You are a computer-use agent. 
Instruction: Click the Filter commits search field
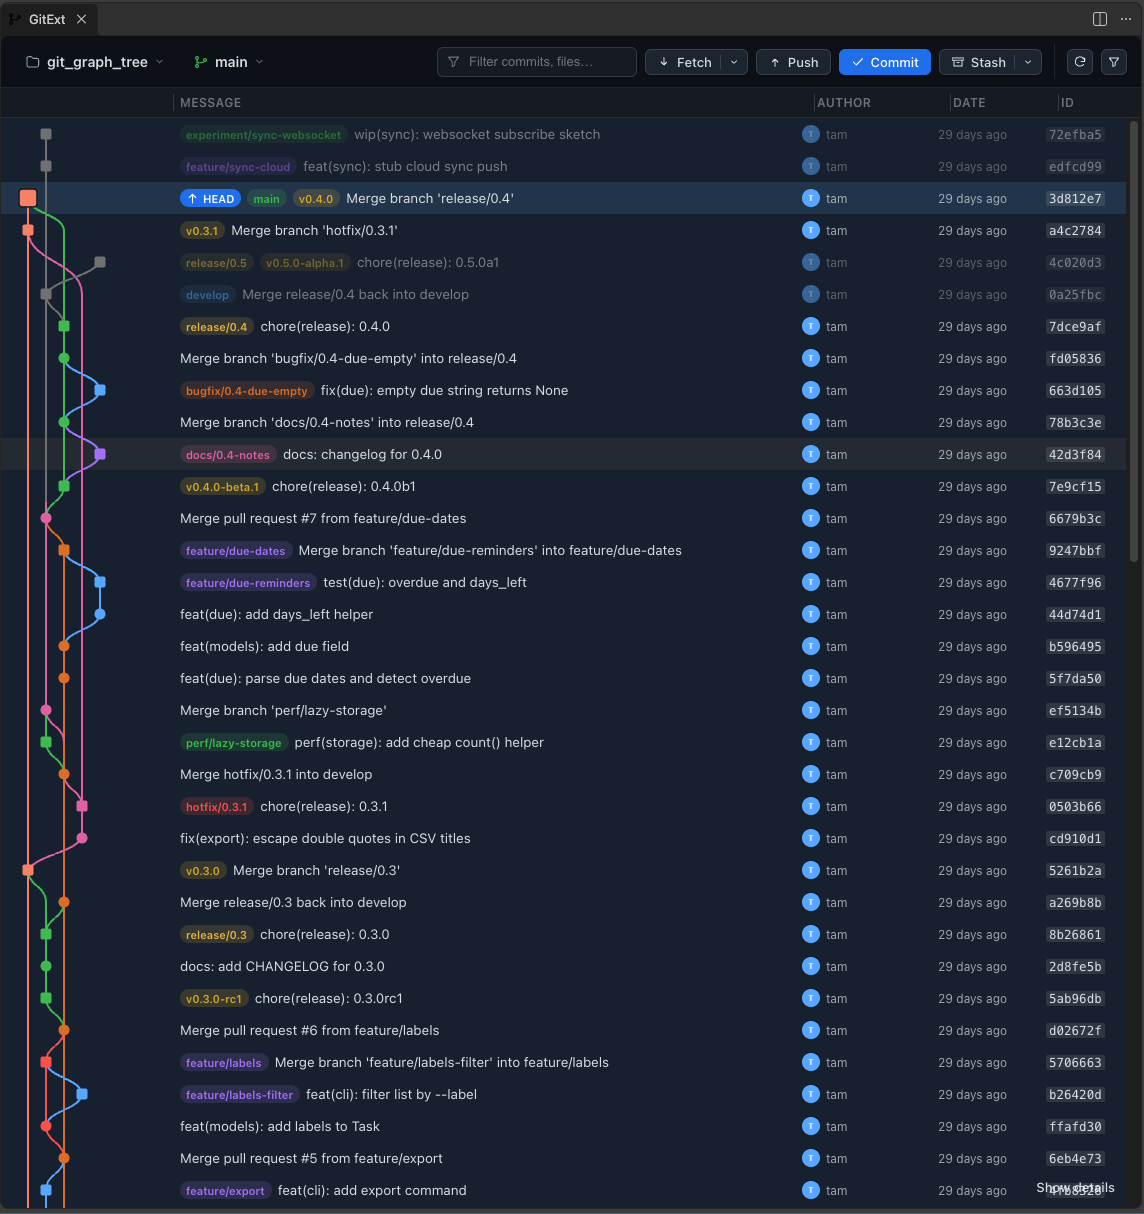click(x=537, y=62)
